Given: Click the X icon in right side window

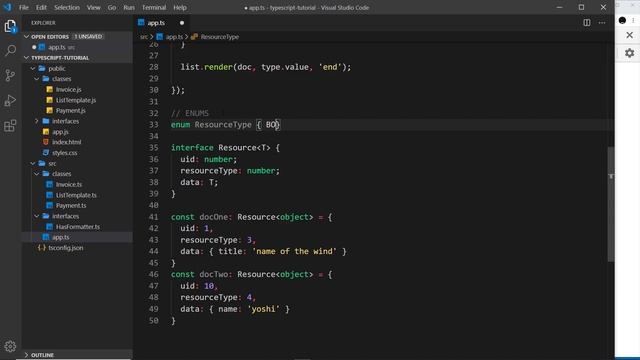Looking at the screenshot, I should 629,35.
